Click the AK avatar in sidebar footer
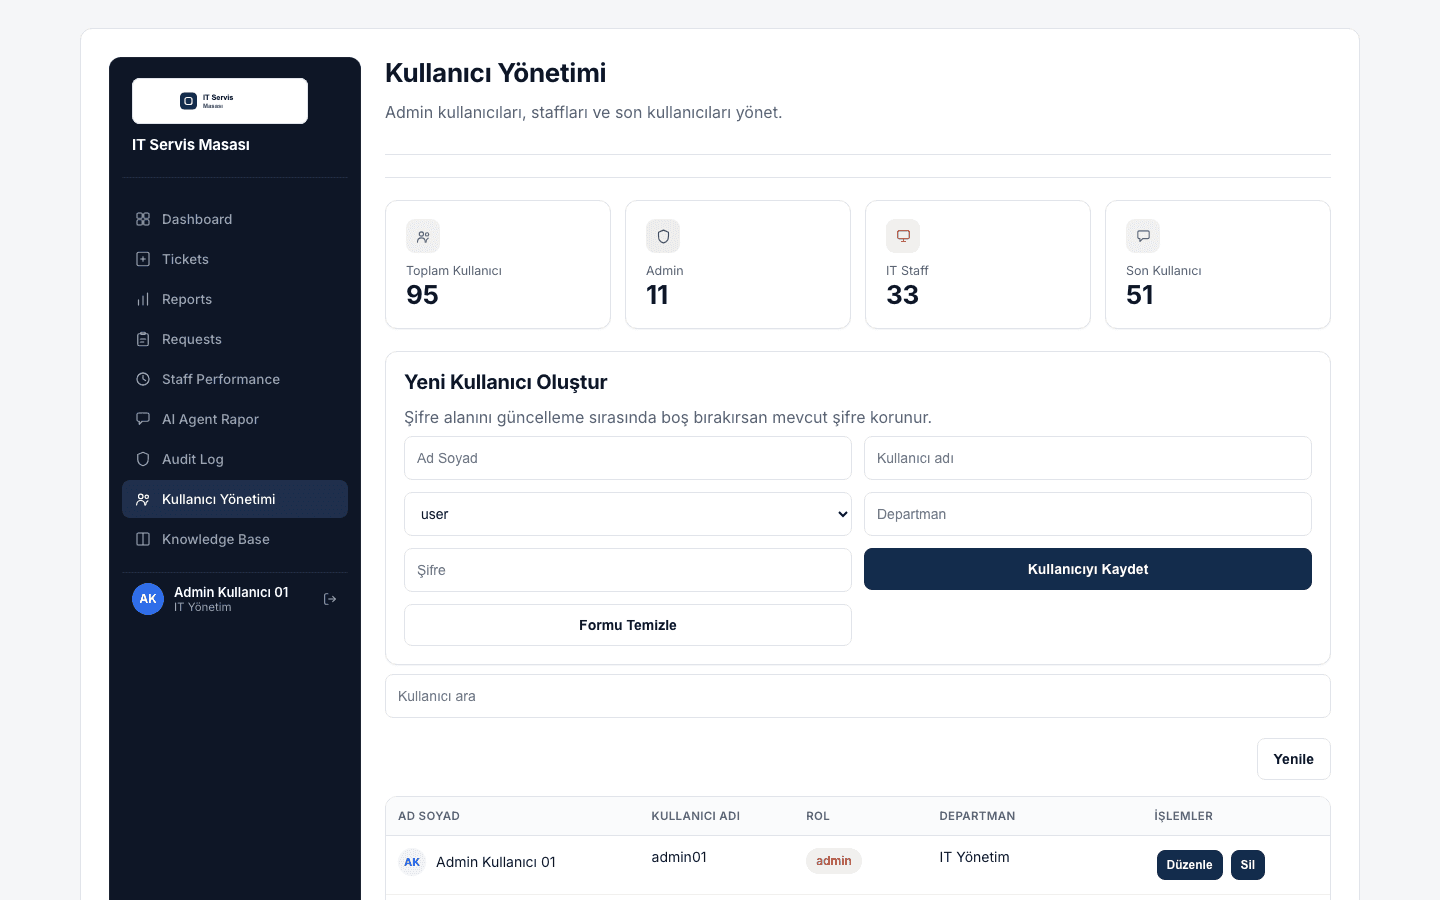The height and width of the screenshot is (900, 1440). (148, 599)
